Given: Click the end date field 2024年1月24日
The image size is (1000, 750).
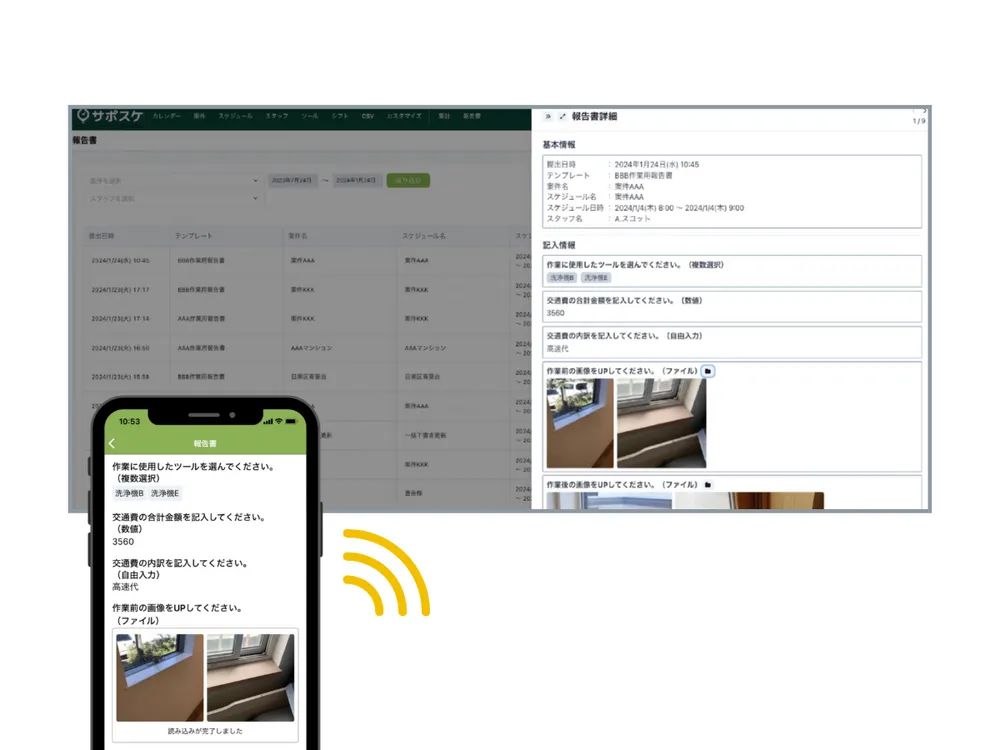Looking at the screenshot, I should 356,180.
